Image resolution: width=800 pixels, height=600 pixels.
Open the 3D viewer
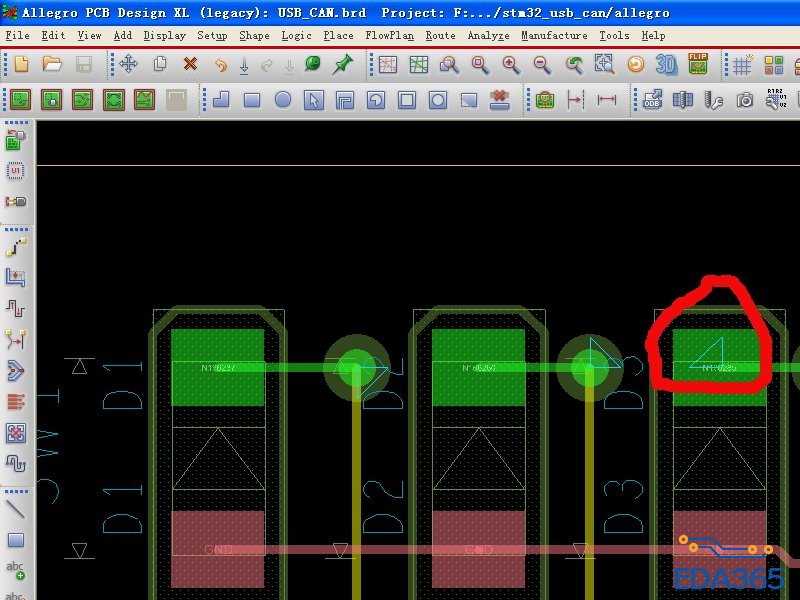tap(666, 65)
